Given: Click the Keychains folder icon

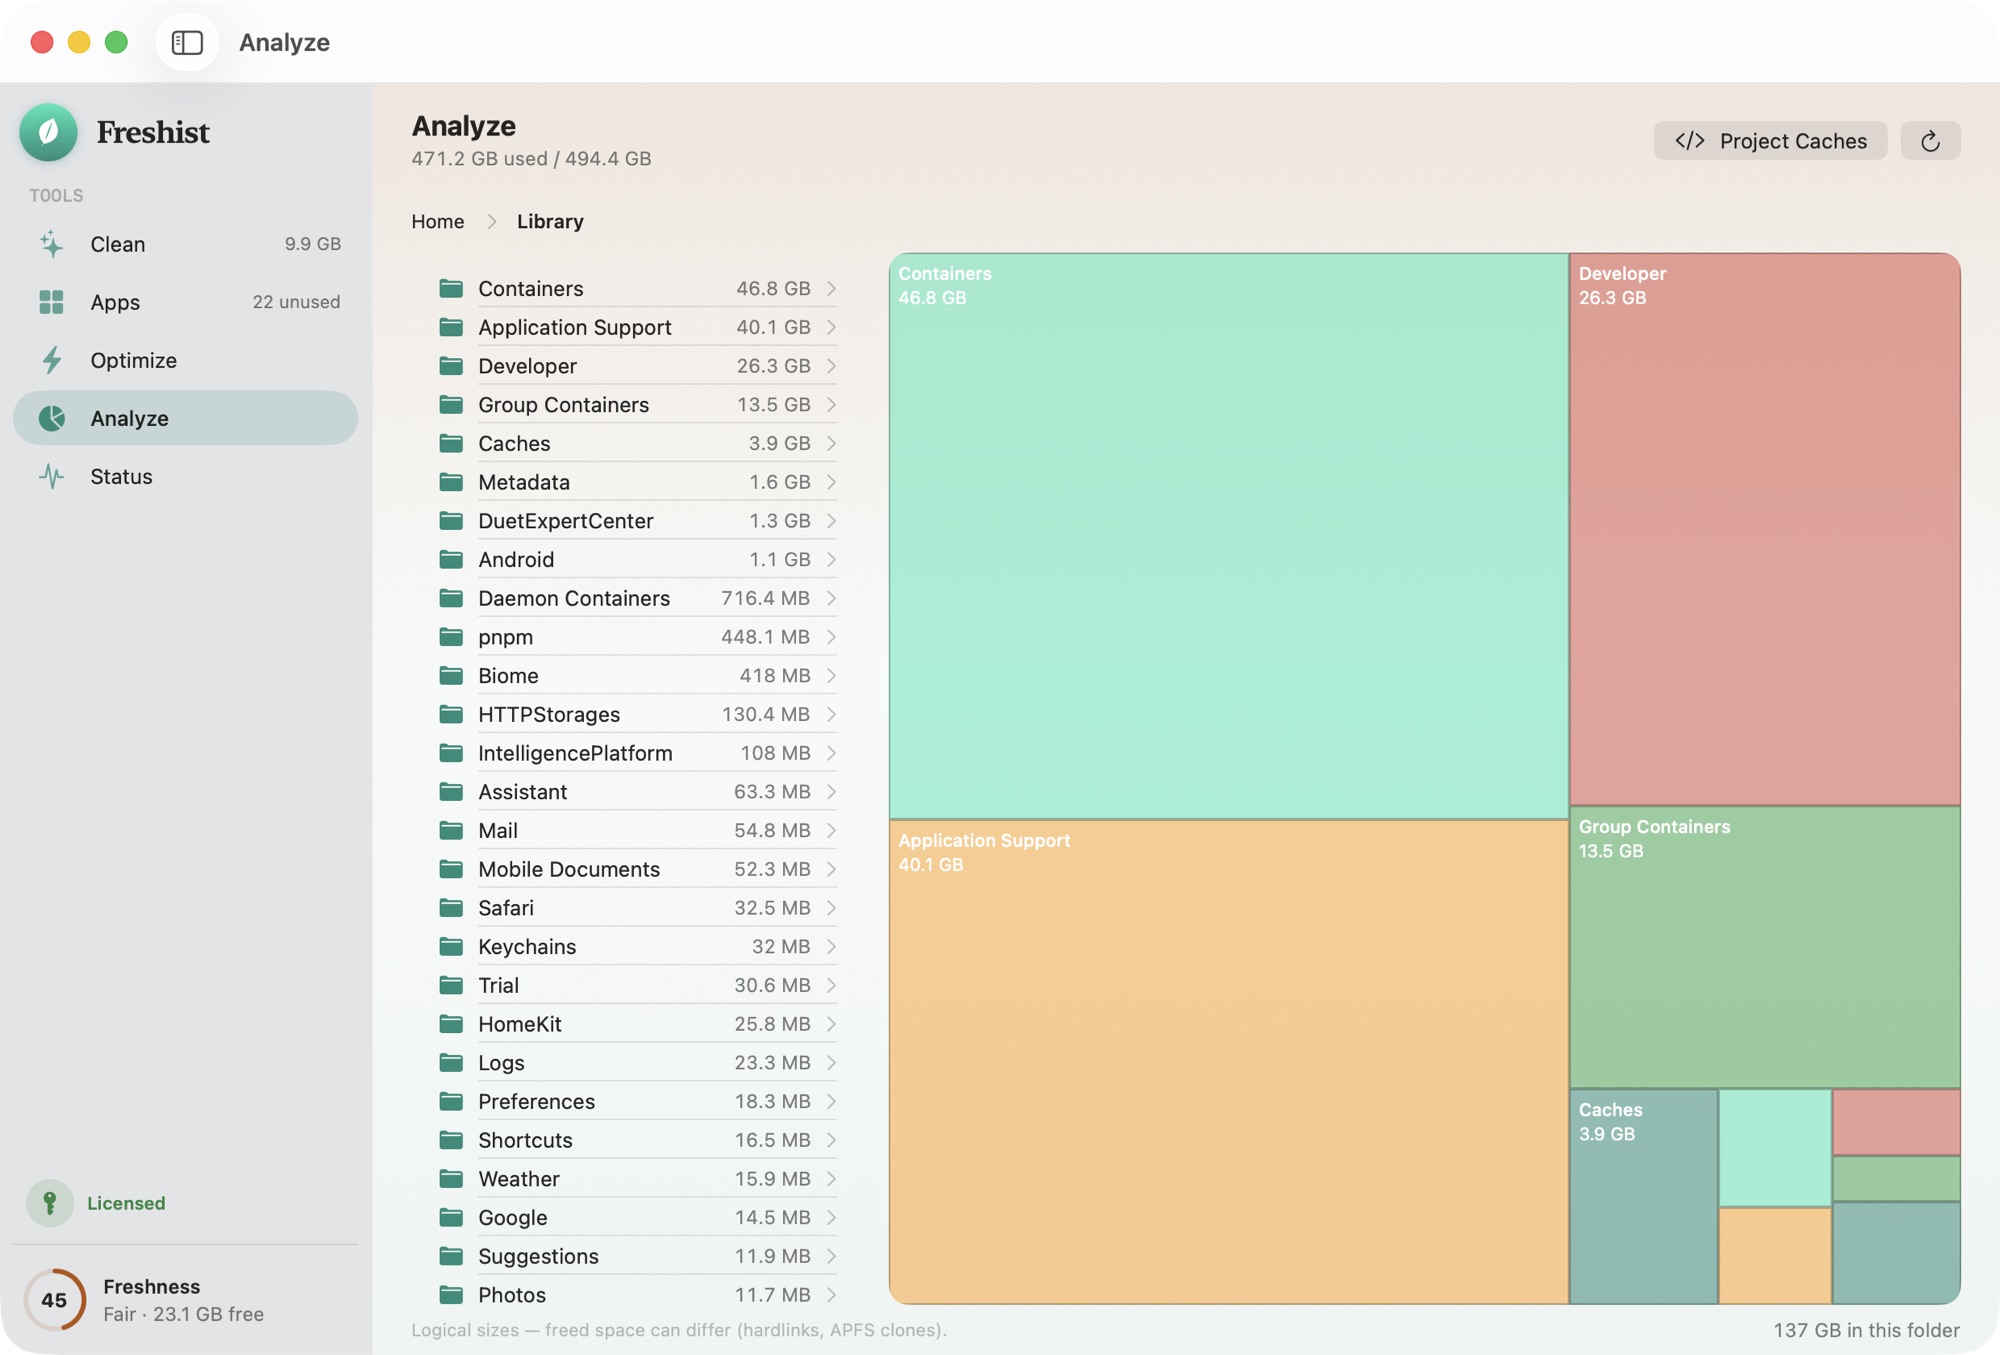Looking at the screenshot, I should (451, 946).
